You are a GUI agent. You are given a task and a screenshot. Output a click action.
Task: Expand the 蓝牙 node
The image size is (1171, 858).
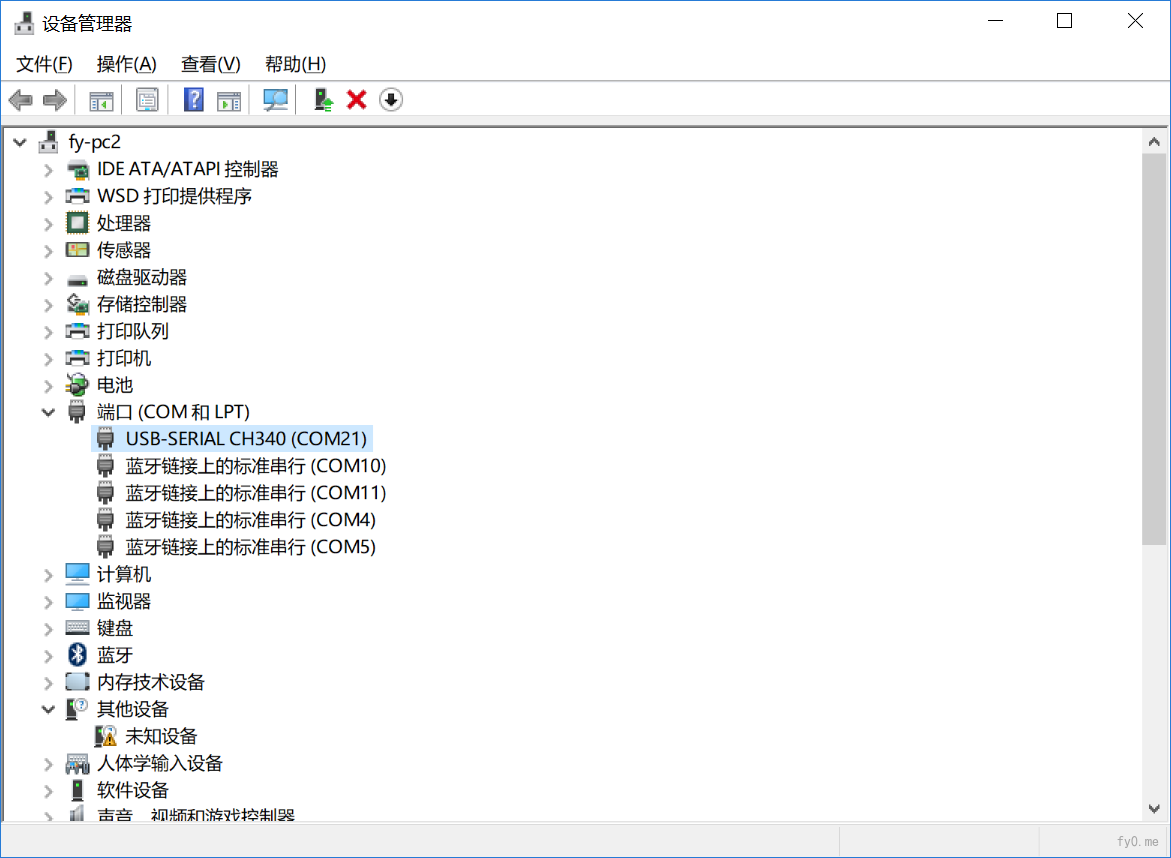pyautogui.click(x=49, y=656)
